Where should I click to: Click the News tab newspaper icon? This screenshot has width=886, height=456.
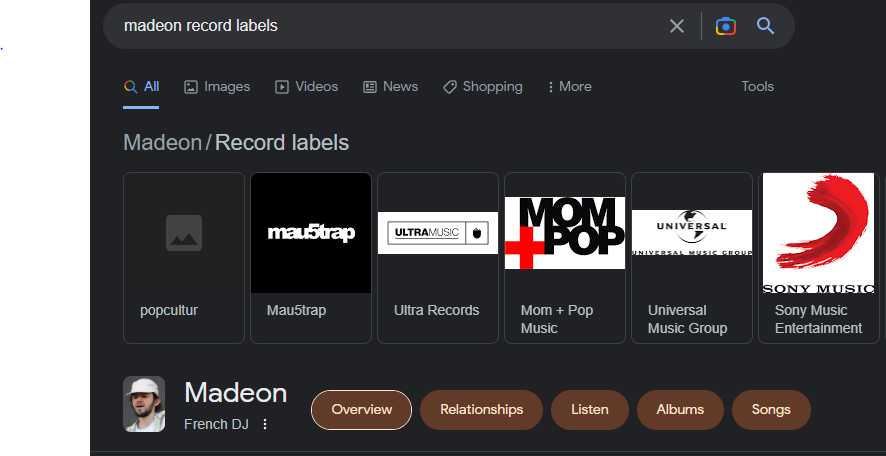tap(370, 87)
